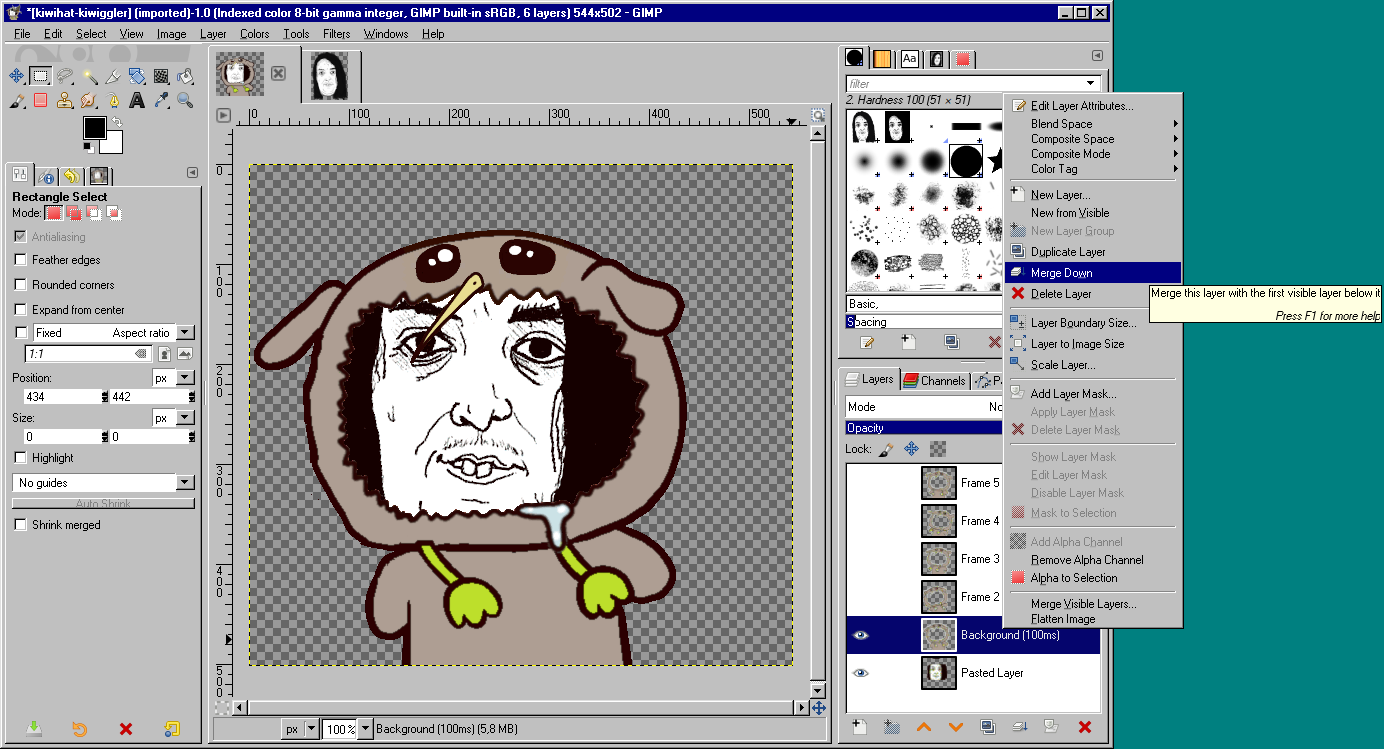Select the Rectangle Select tool

(x=40, y=75)
